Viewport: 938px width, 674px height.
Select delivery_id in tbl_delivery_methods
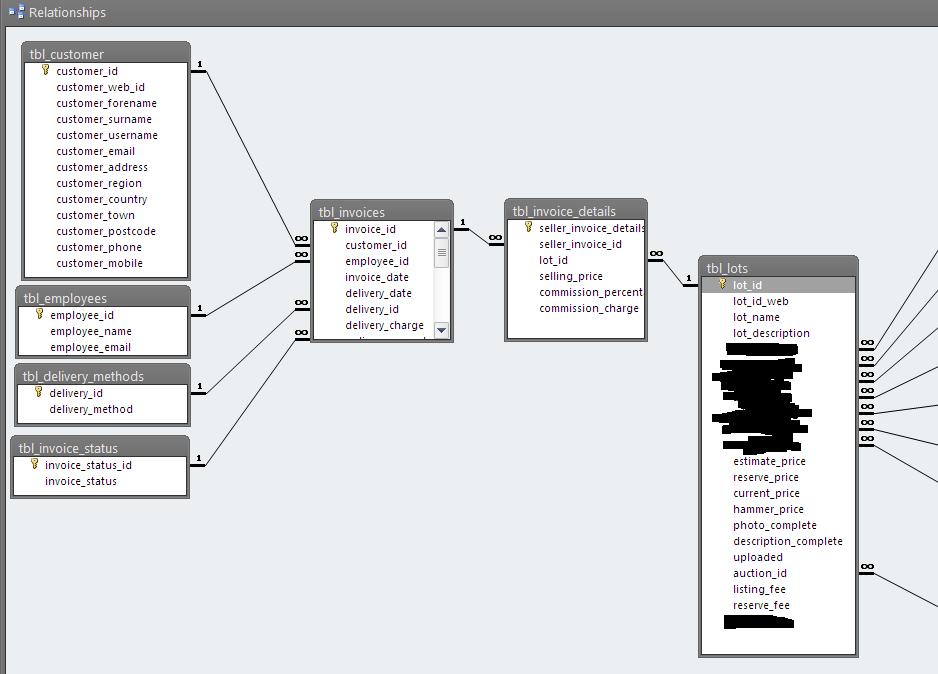coord(76,393)
